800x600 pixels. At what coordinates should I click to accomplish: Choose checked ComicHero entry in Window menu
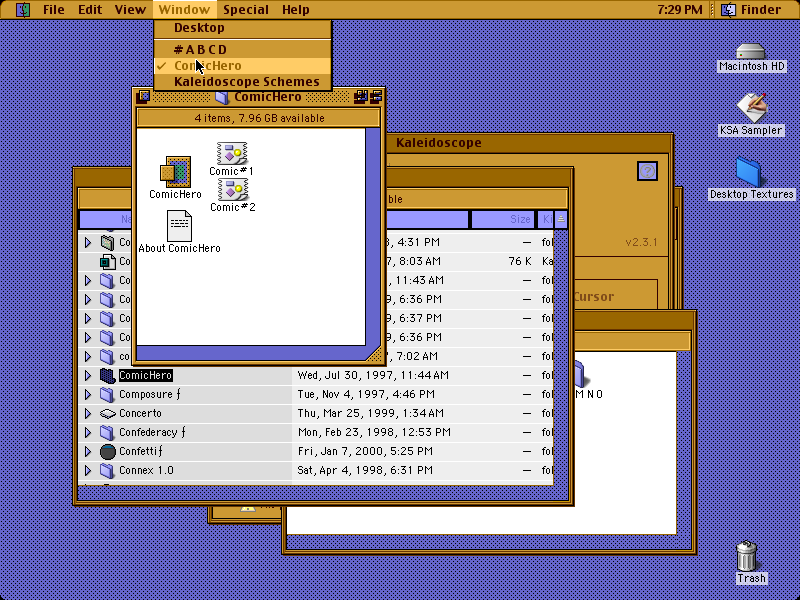tap(243, 66)
